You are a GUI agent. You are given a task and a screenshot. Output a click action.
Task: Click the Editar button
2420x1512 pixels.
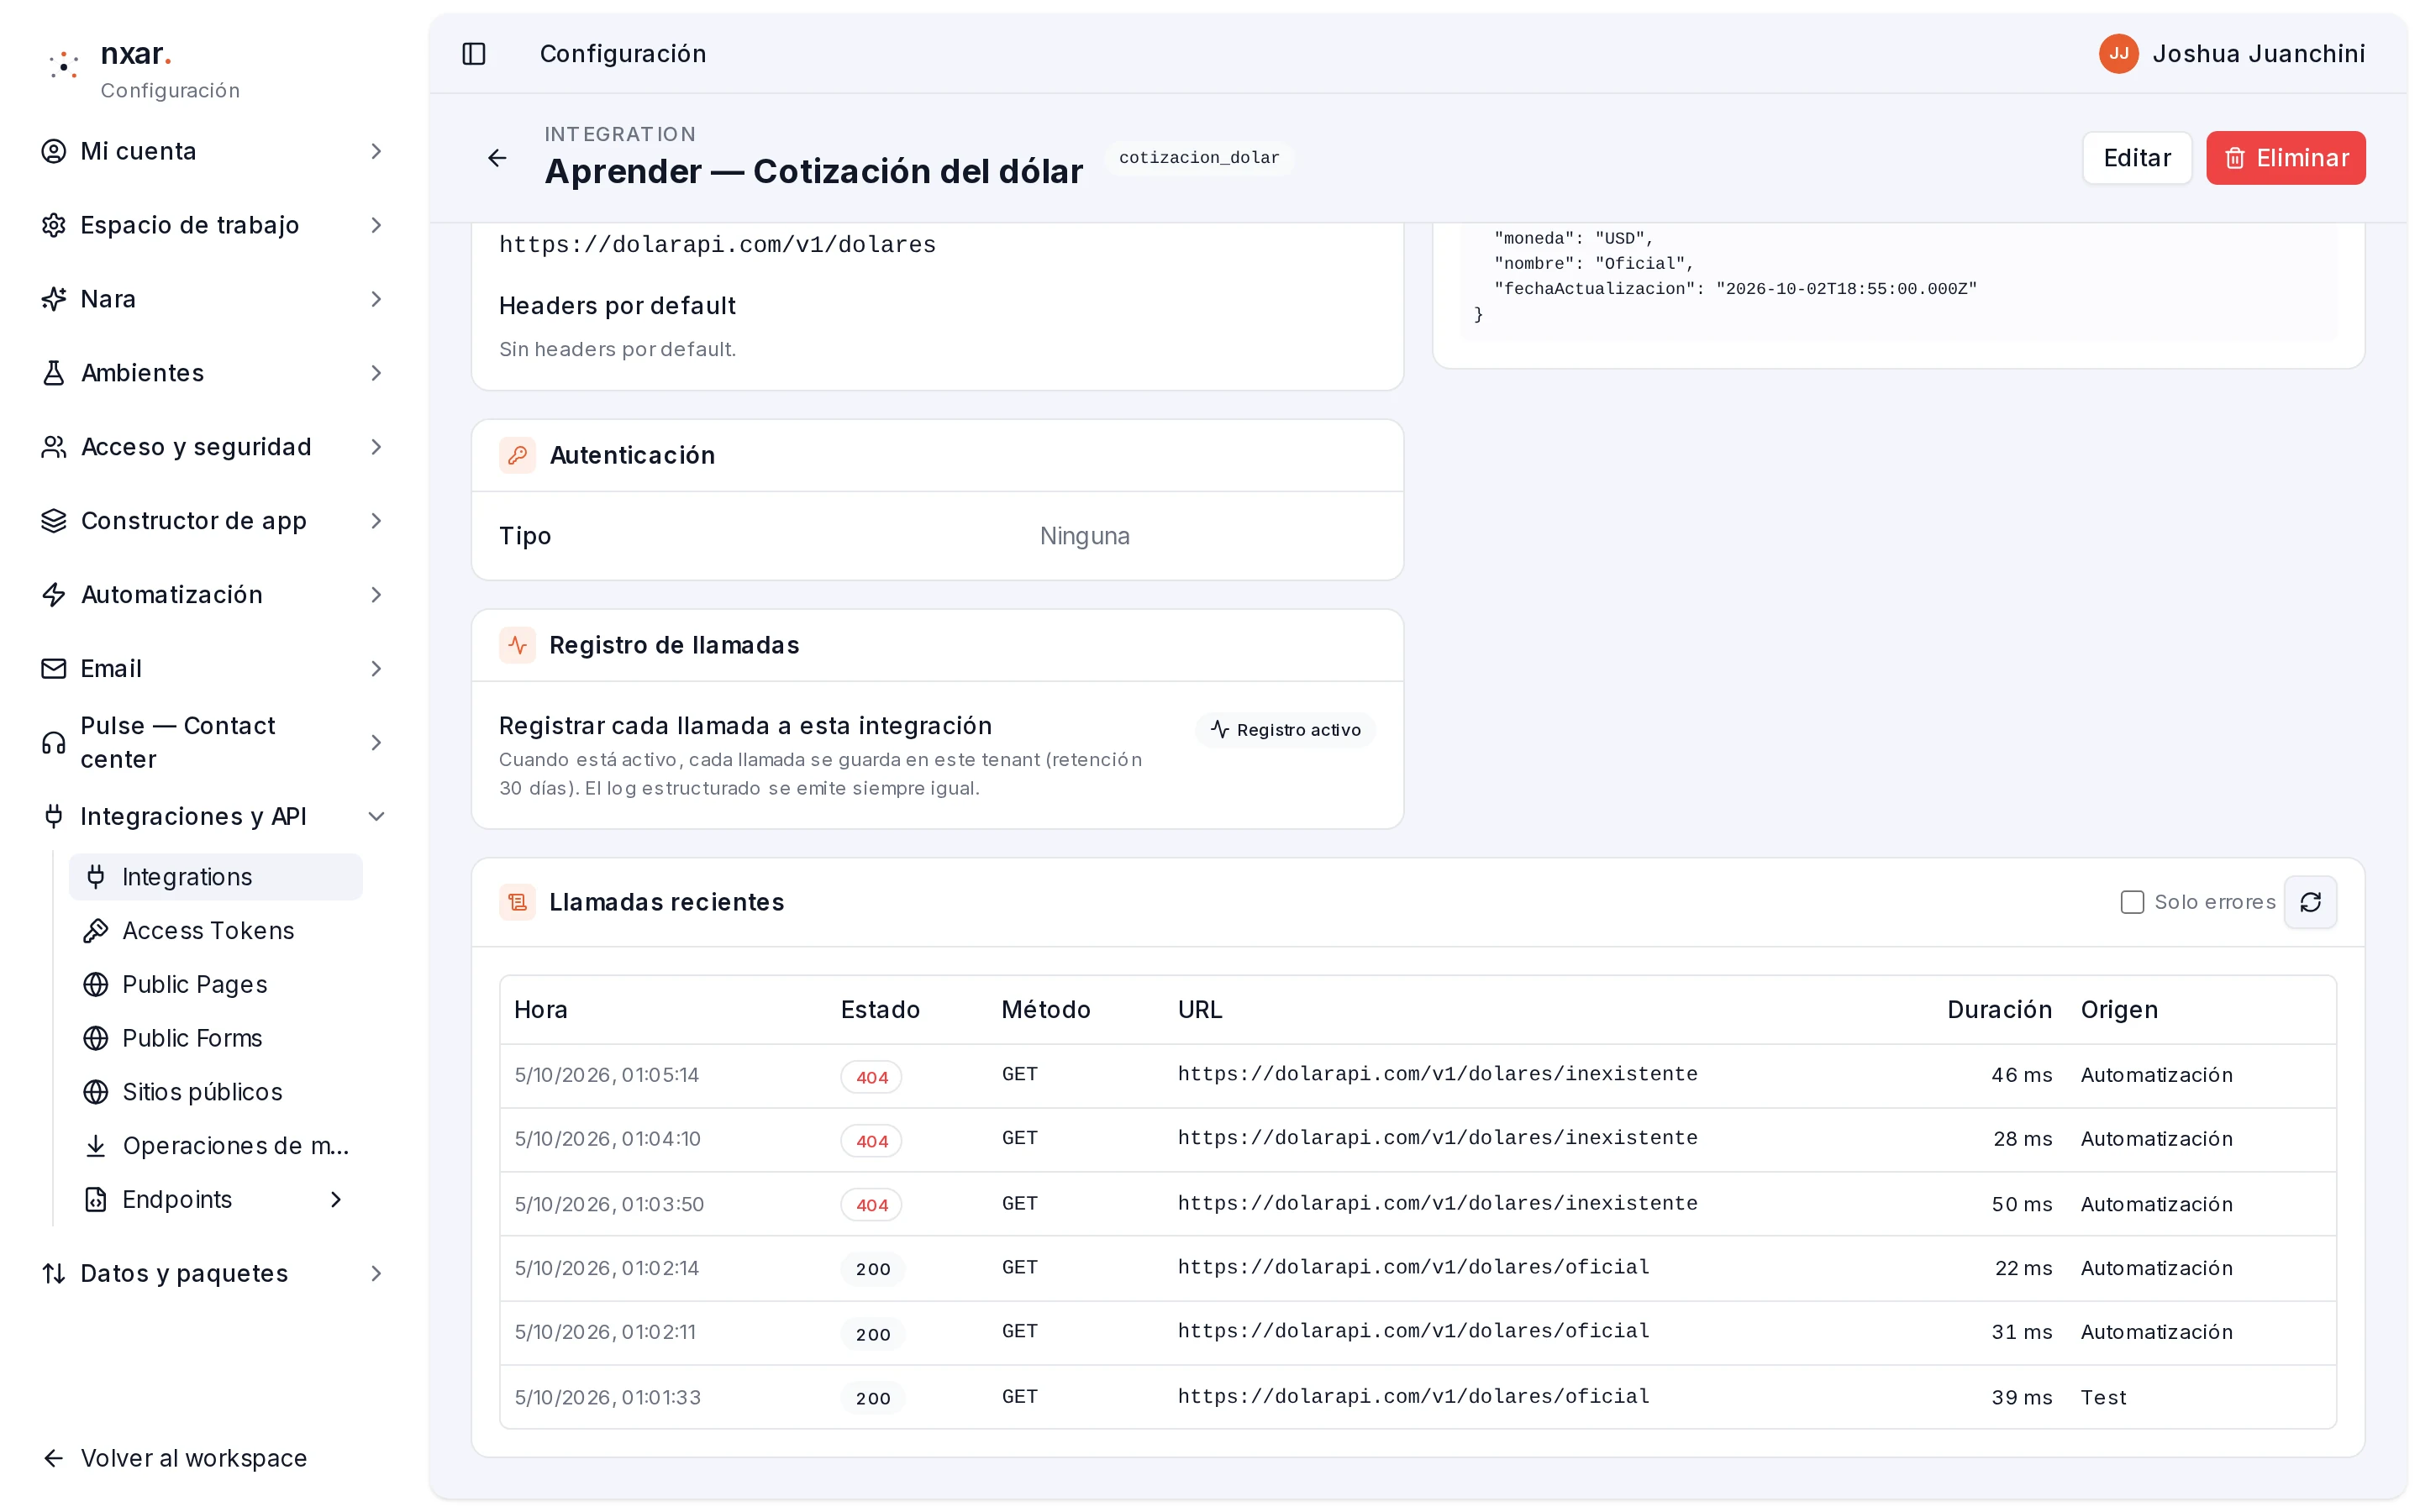pyautogui.click(x=2137, y=158)
